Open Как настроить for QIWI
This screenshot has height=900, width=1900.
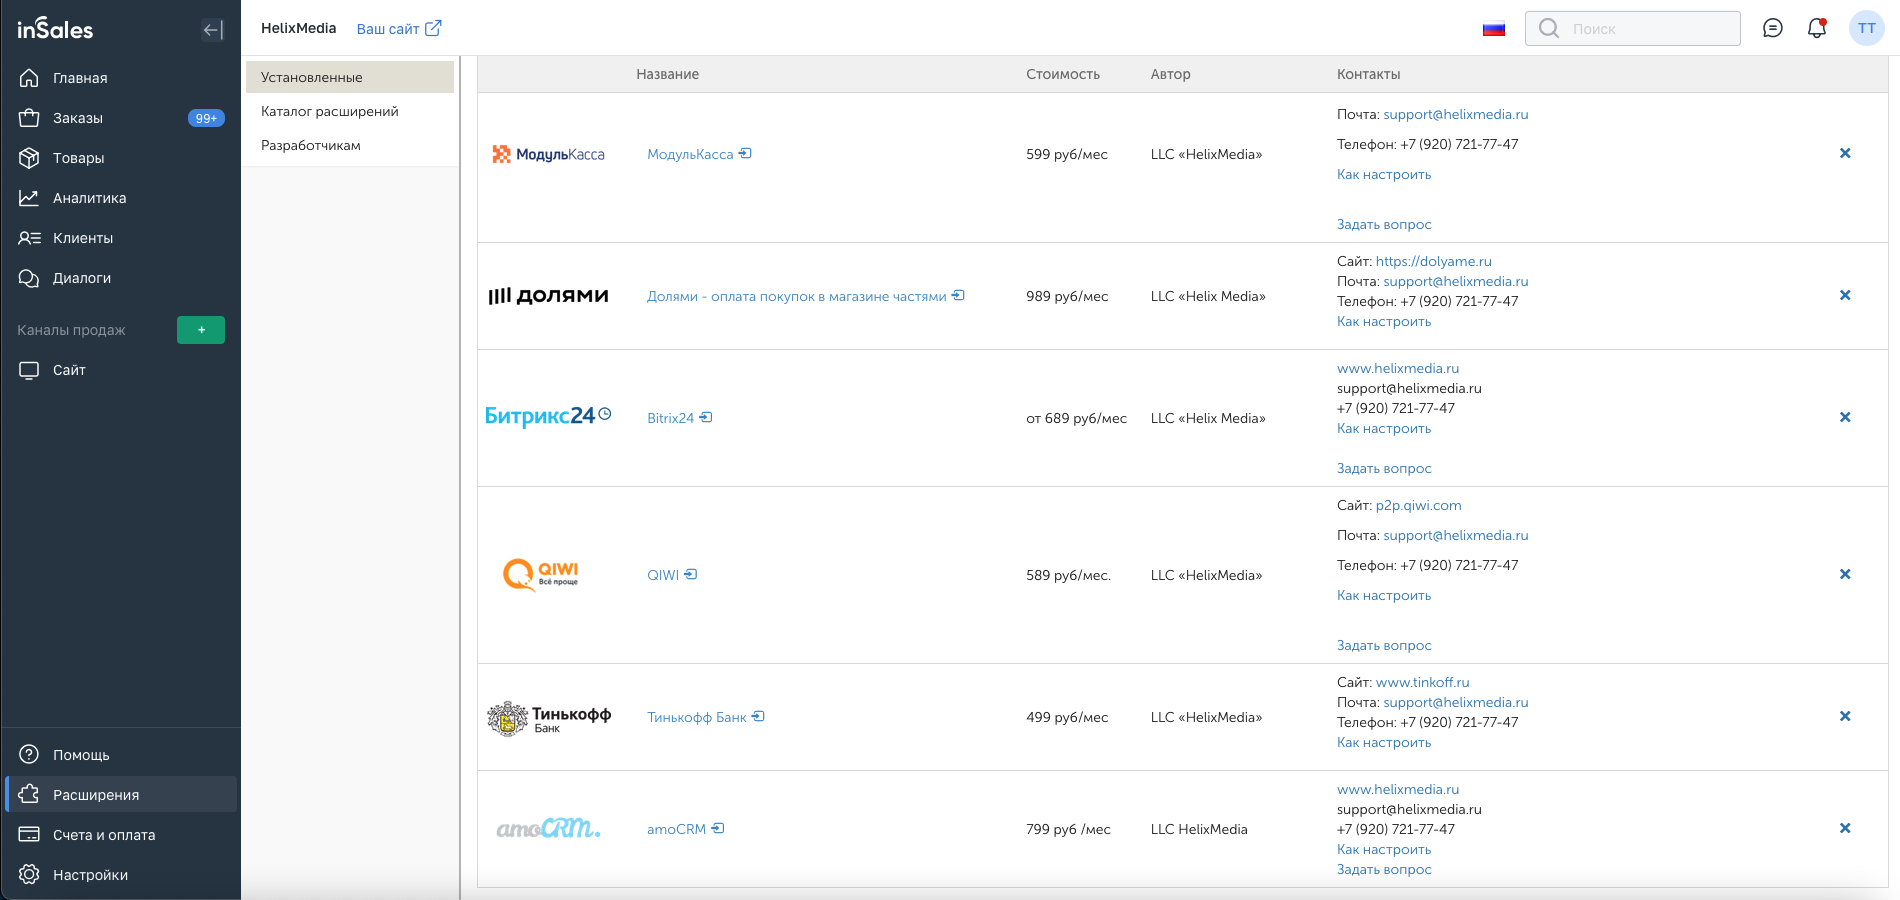click(1384, 595)
